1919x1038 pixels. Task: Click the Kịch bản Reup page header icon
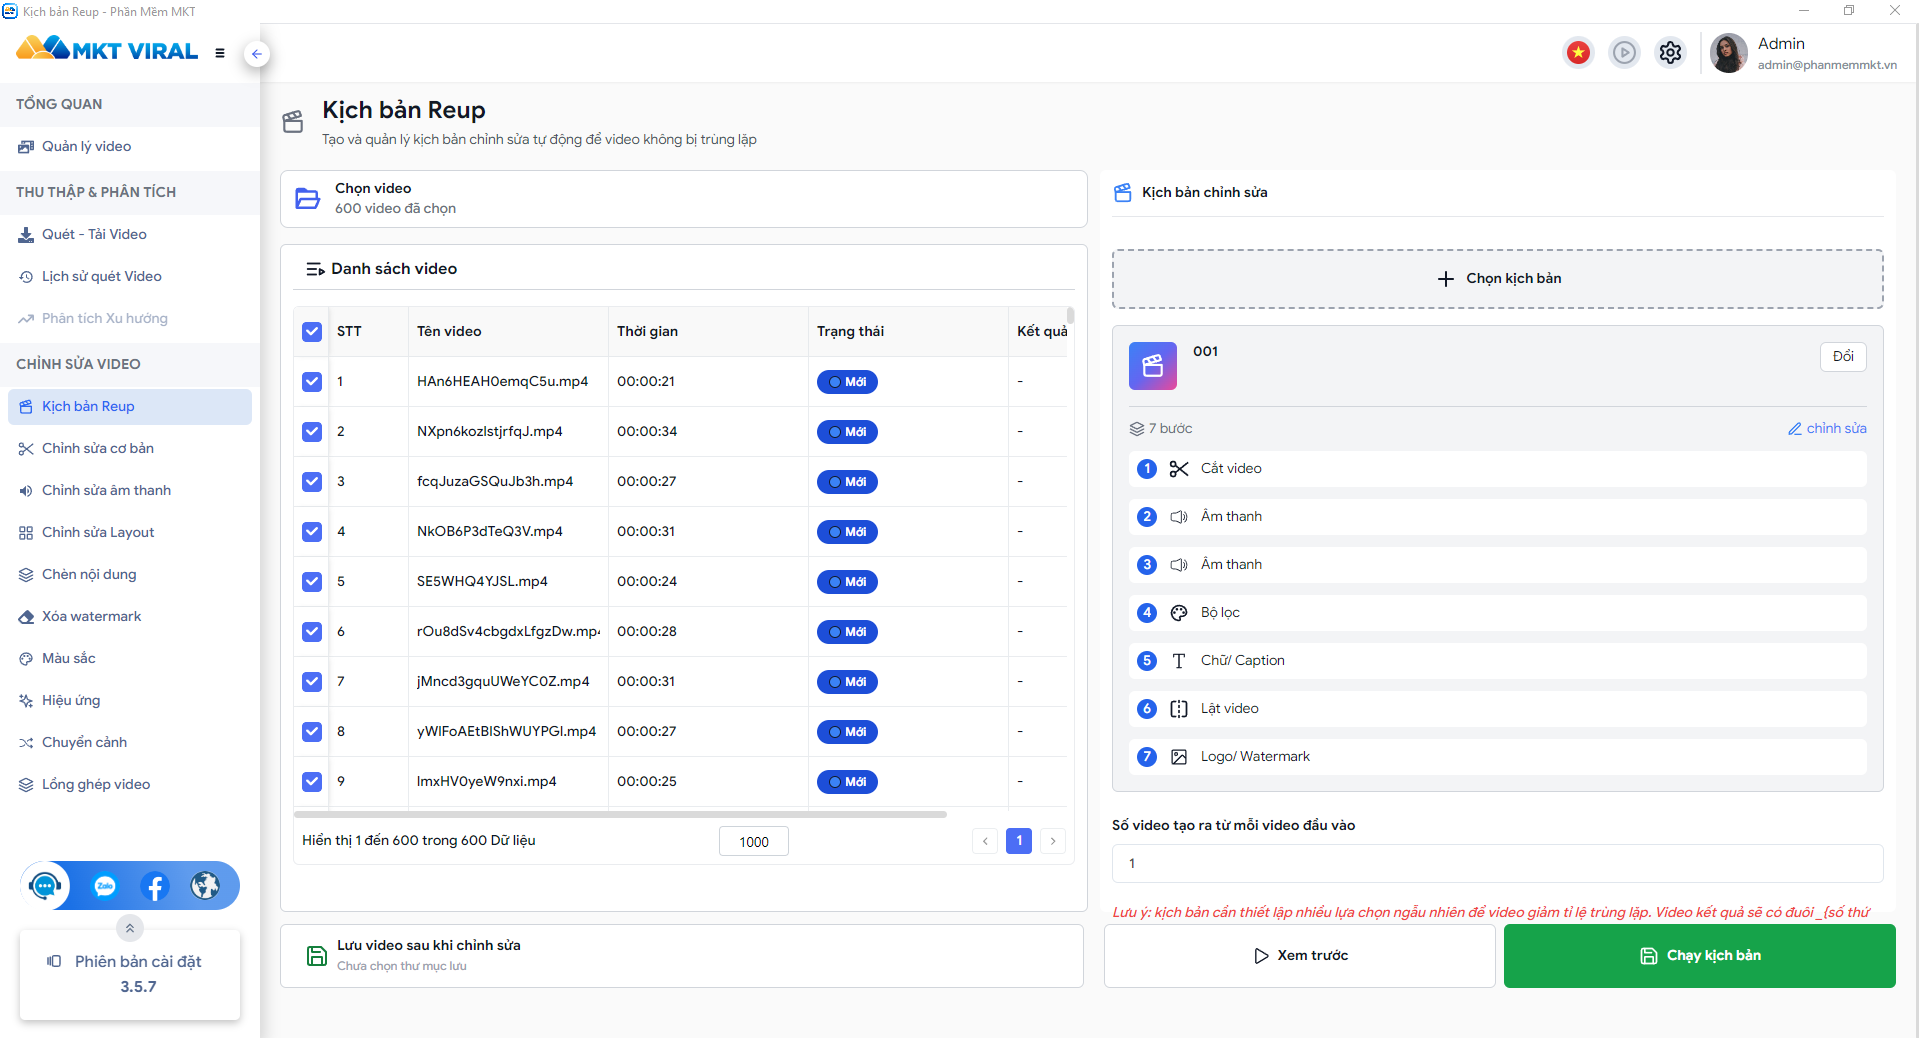coord(293,122)
